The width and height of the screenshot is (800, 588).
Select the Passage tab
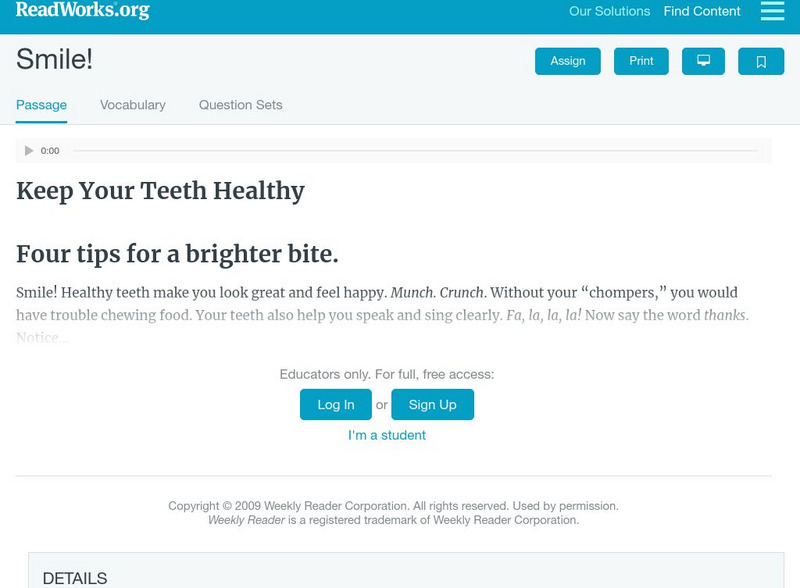click(x=41, y=105)
